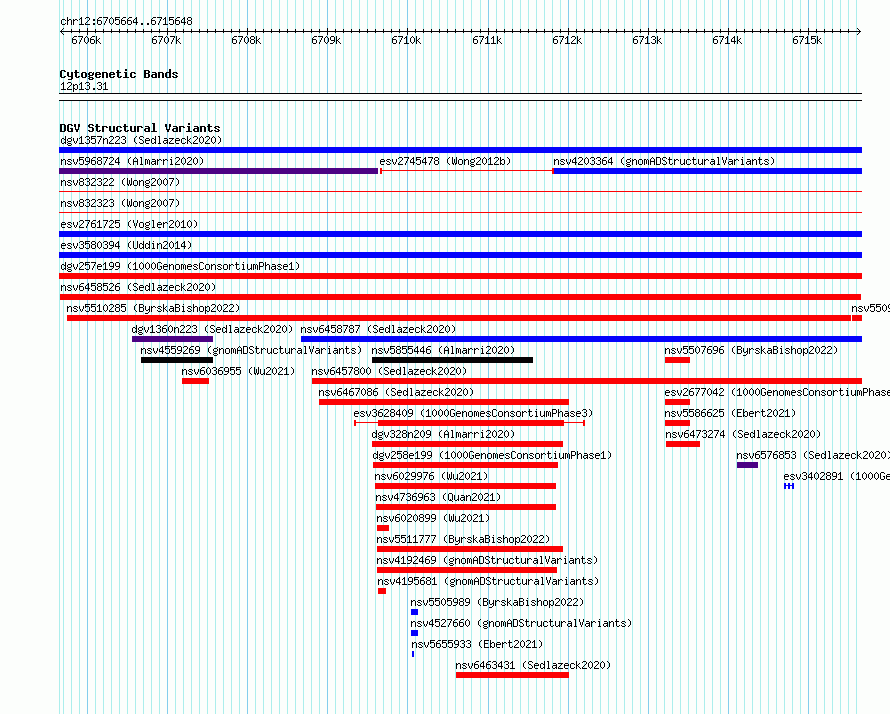
Task: Click esv3628409 (1000GenomesConsortiumPhase3) label
Action: click(x=473, y=413)
